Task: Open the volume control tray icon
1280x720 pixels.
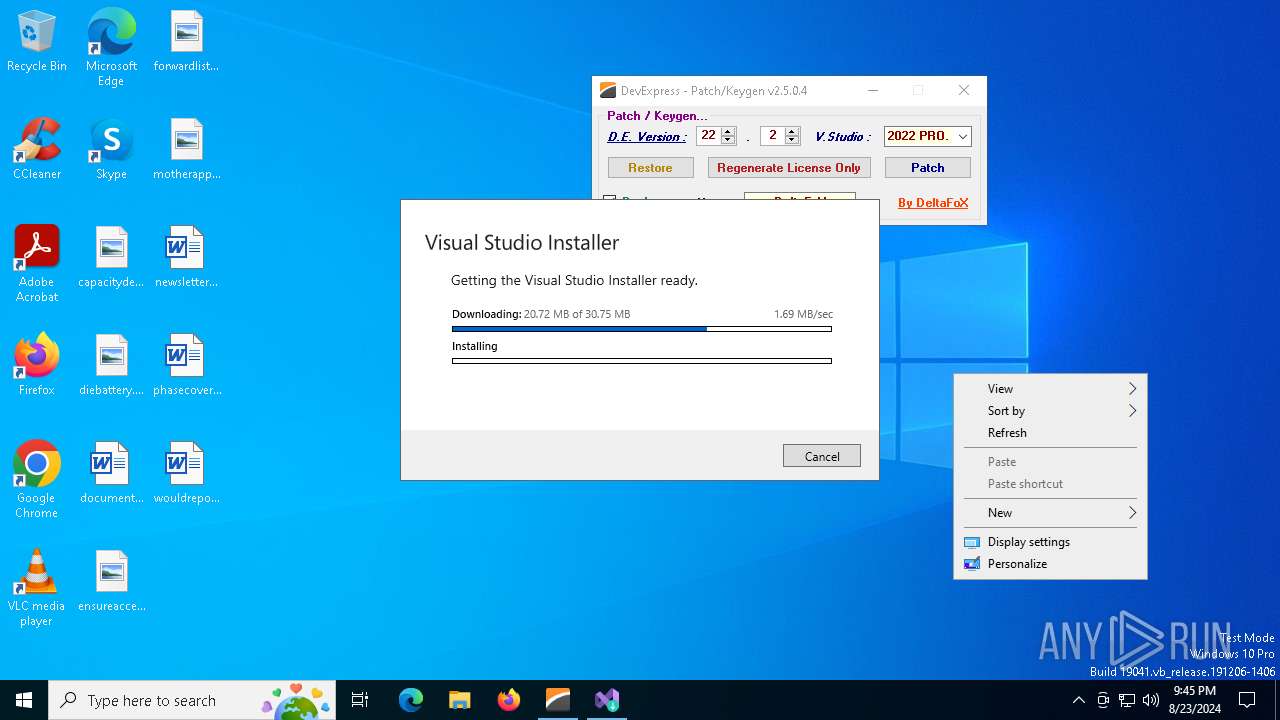Action: [1151, 700]
